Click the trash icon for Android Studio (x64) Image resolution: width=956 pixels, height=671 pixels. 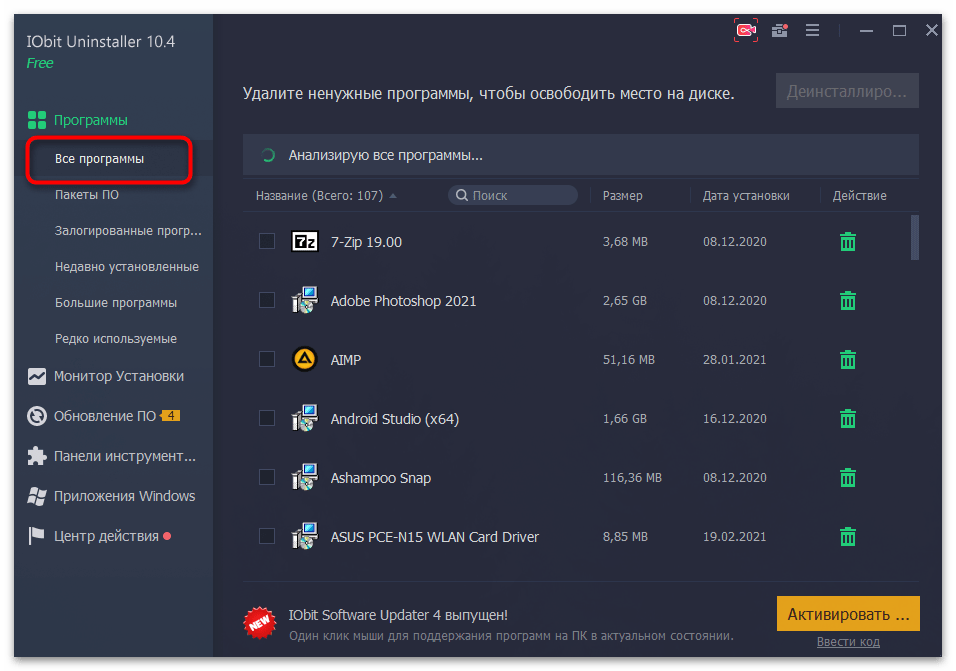point(847,419)
